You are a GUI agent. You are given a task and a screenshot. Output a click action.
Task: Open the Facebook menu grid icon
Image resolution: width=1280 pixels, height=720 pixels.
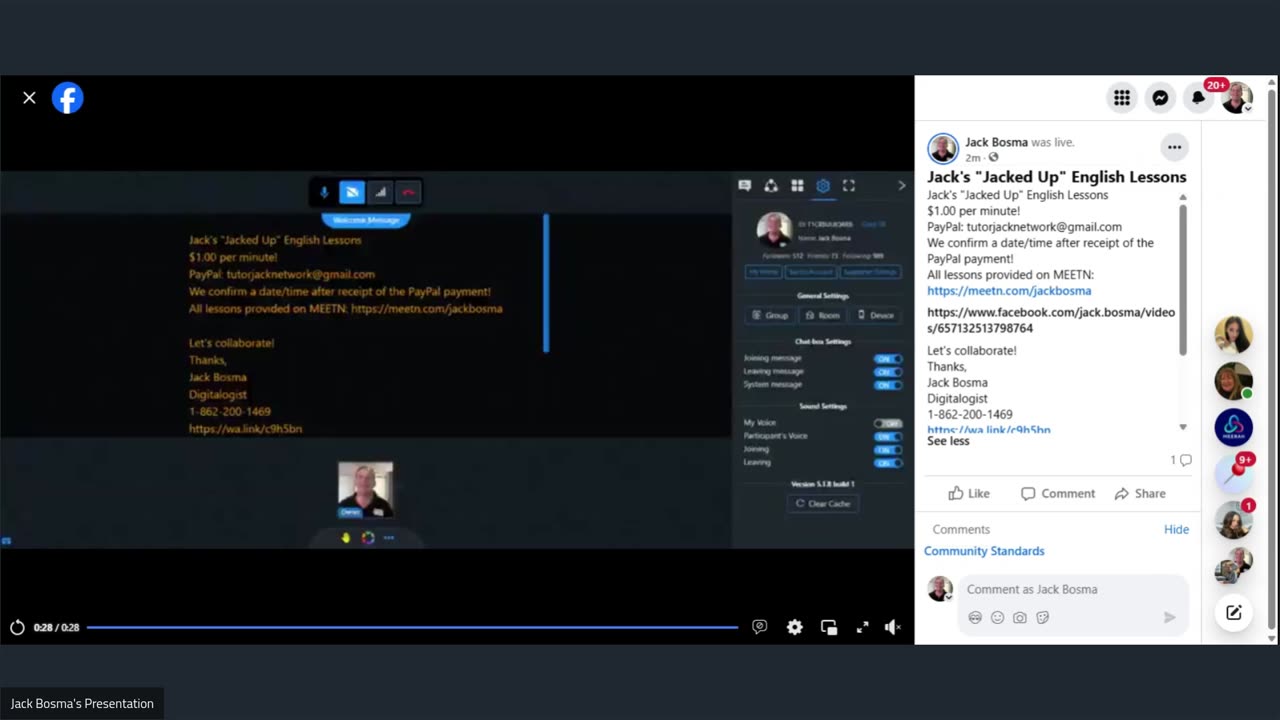coord(1122,98)
